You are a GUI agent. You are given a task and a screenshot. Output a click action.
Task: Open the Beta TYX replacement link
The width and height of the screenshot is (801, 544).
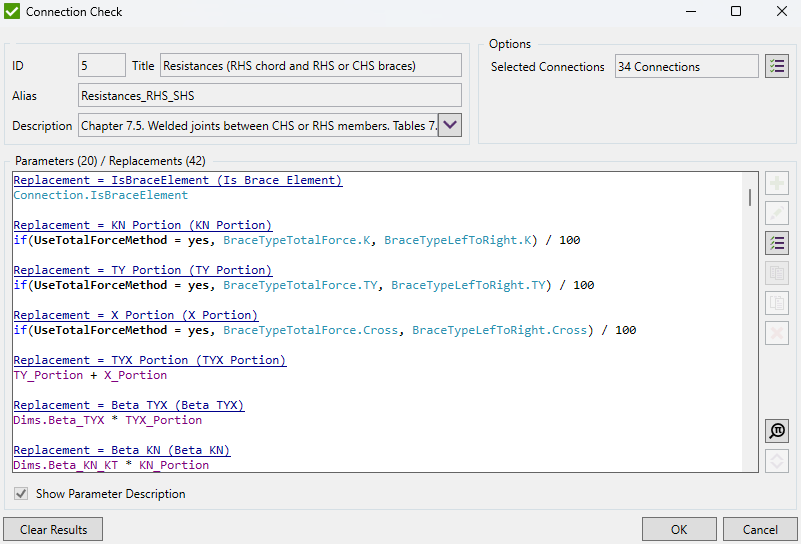pyautogui.click(x=128, y=405)
